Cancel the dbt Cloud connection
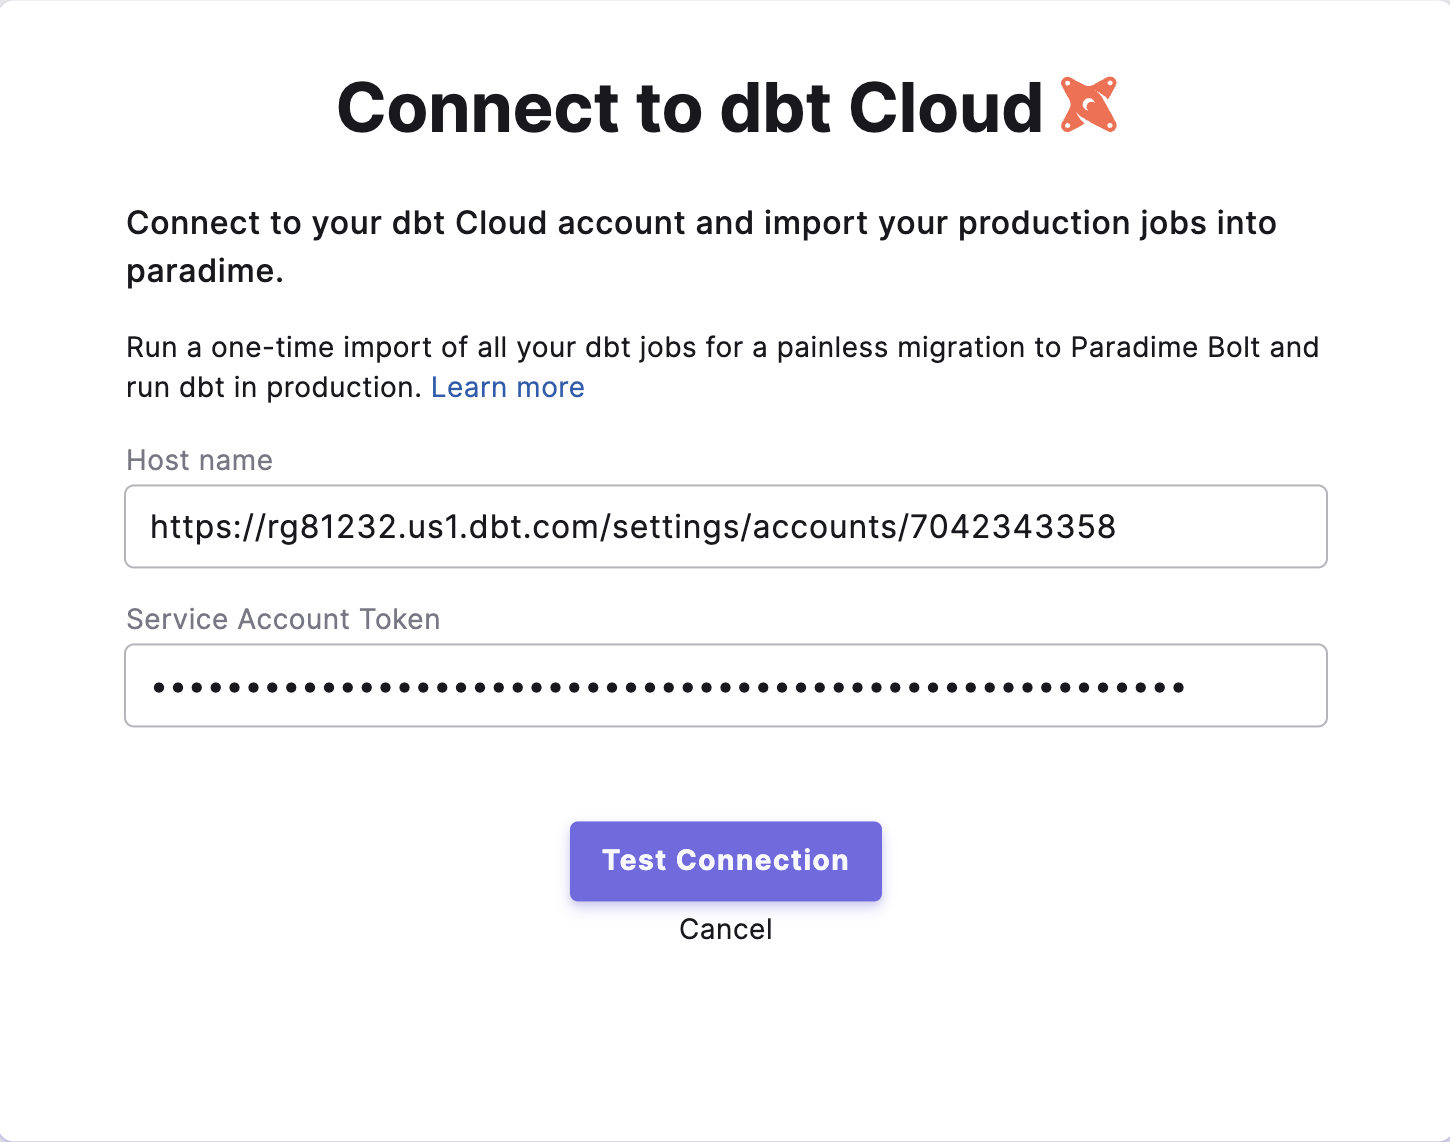Screen dimensions: 1450x1142 (x=725, y=929)
